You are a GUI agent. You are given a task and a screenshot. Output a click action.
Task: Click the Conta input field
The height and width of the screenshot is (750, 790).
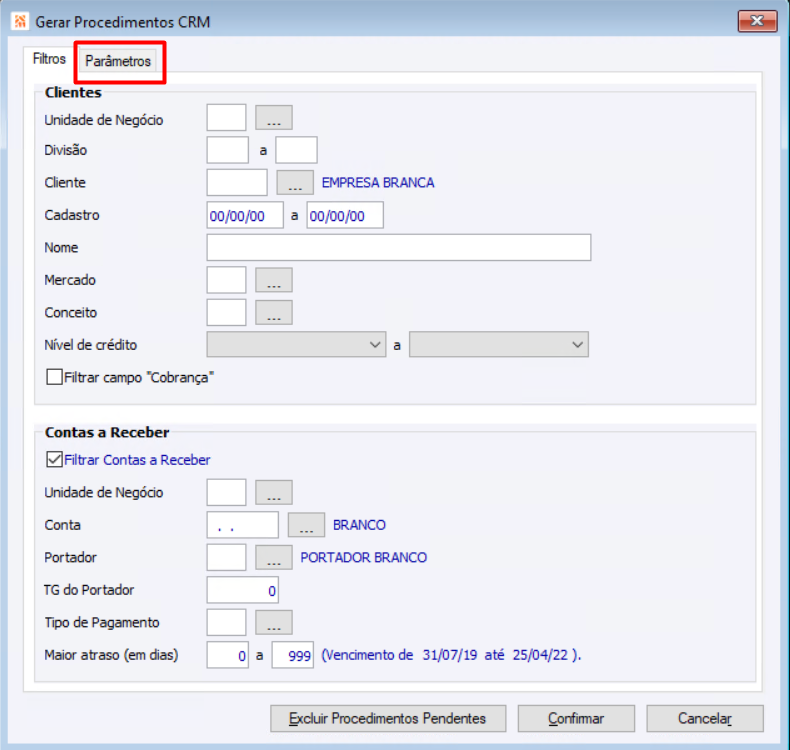[242, 525]
